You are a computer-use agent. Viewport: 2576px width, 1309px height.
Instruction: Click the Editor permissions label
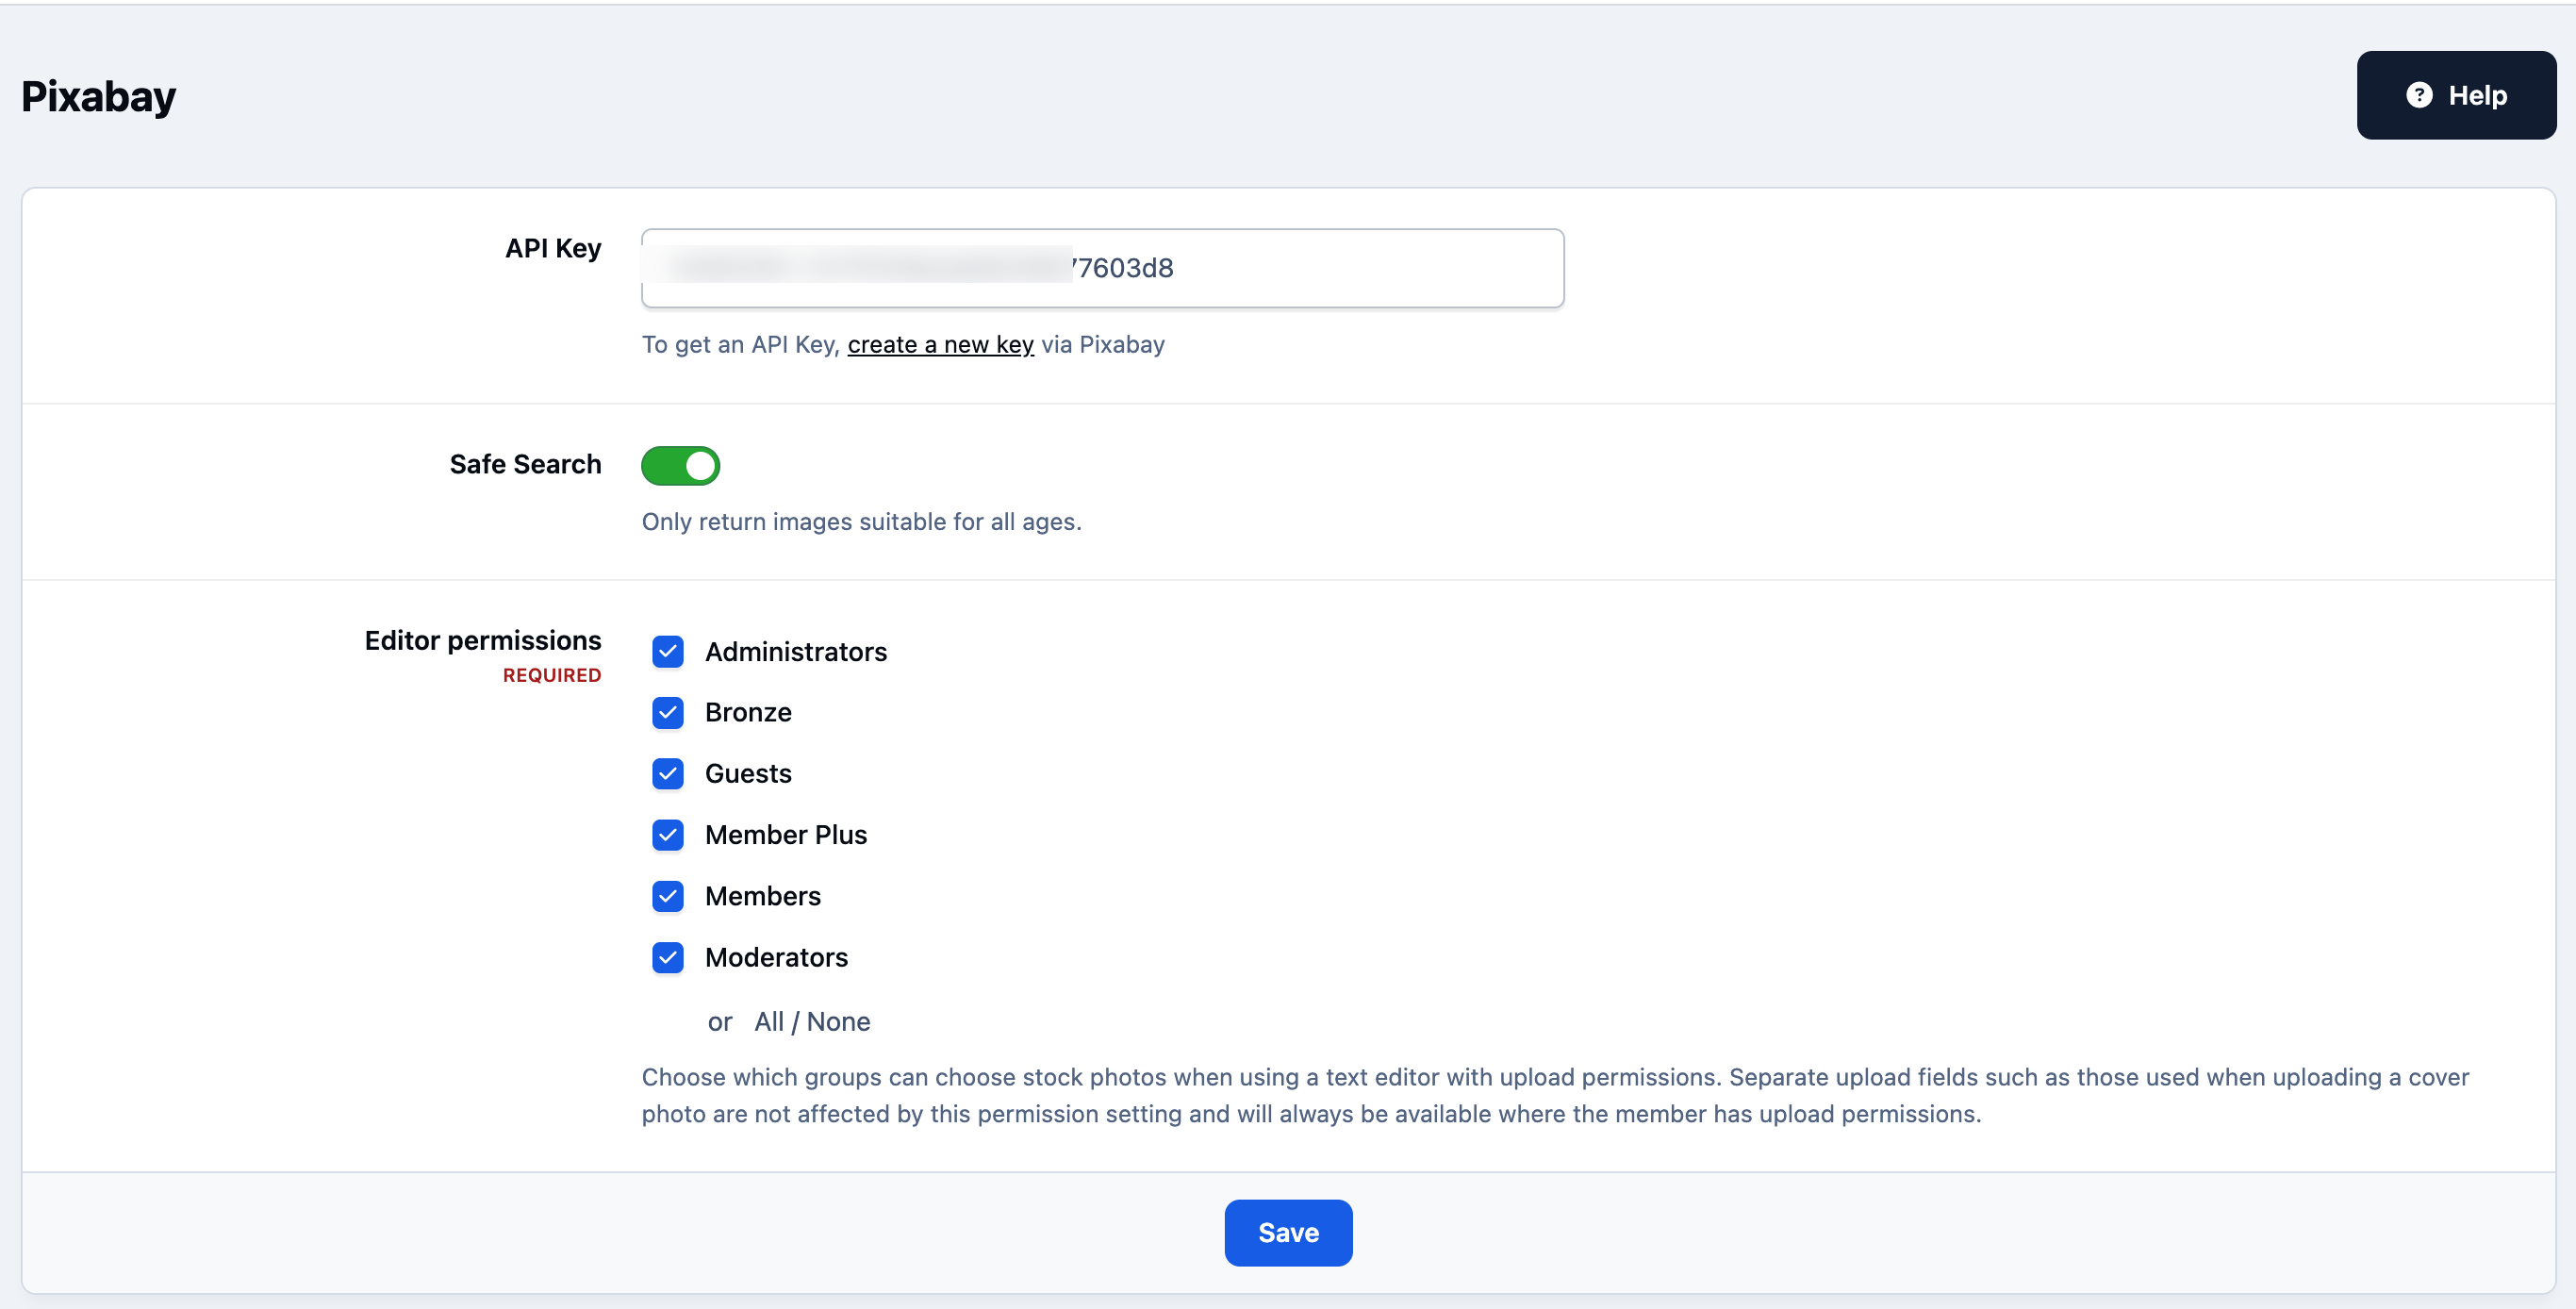point(483,640)
